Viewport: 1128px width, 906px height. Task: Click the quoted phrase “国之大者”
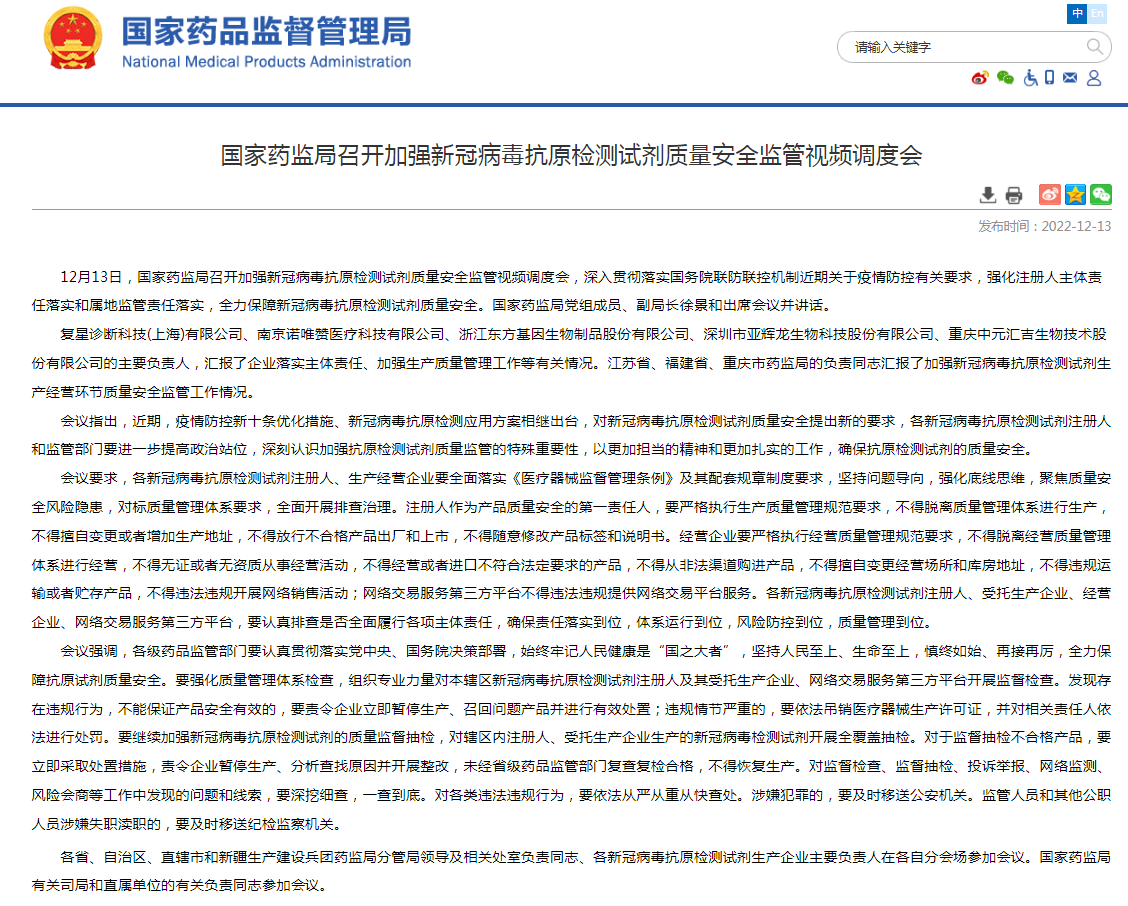tap(693, 651)
